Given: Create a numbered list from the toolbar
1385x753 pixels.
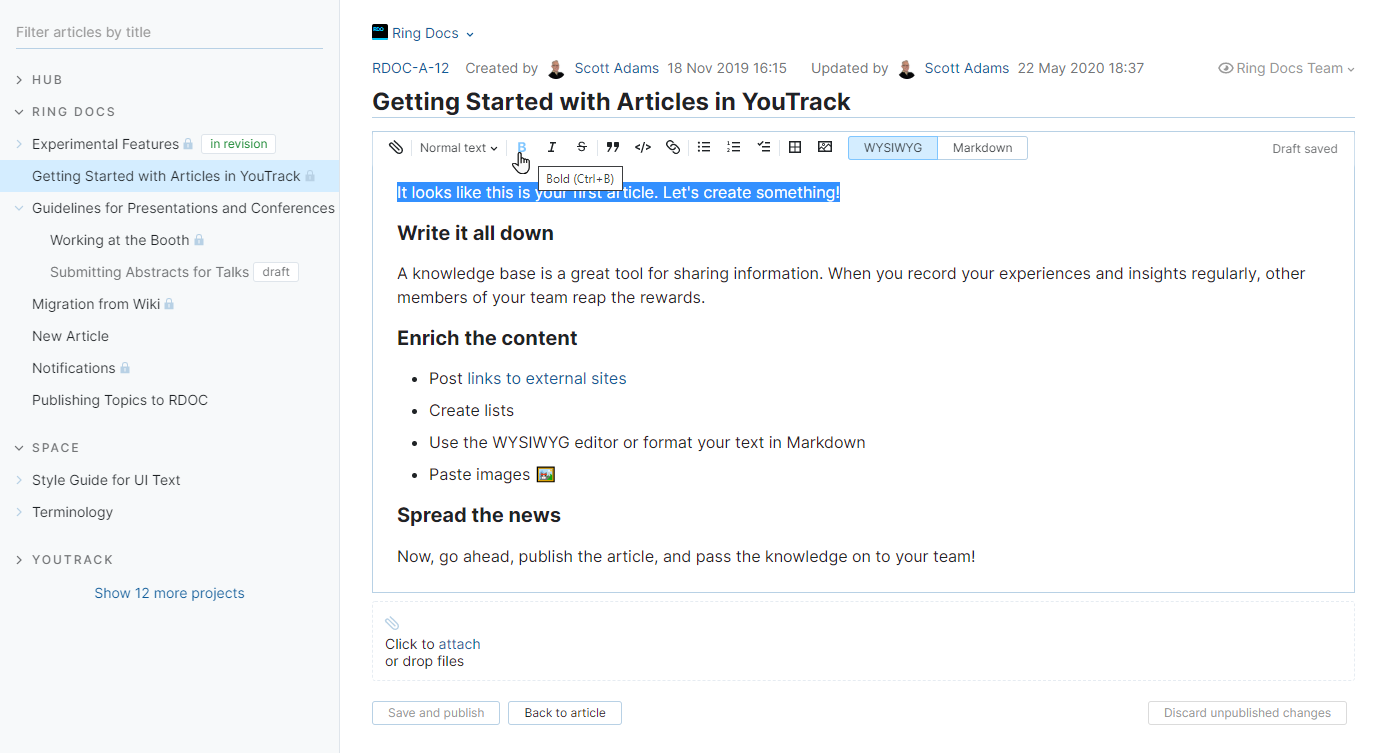Looking at the screenshot, I should click(734, 148).
